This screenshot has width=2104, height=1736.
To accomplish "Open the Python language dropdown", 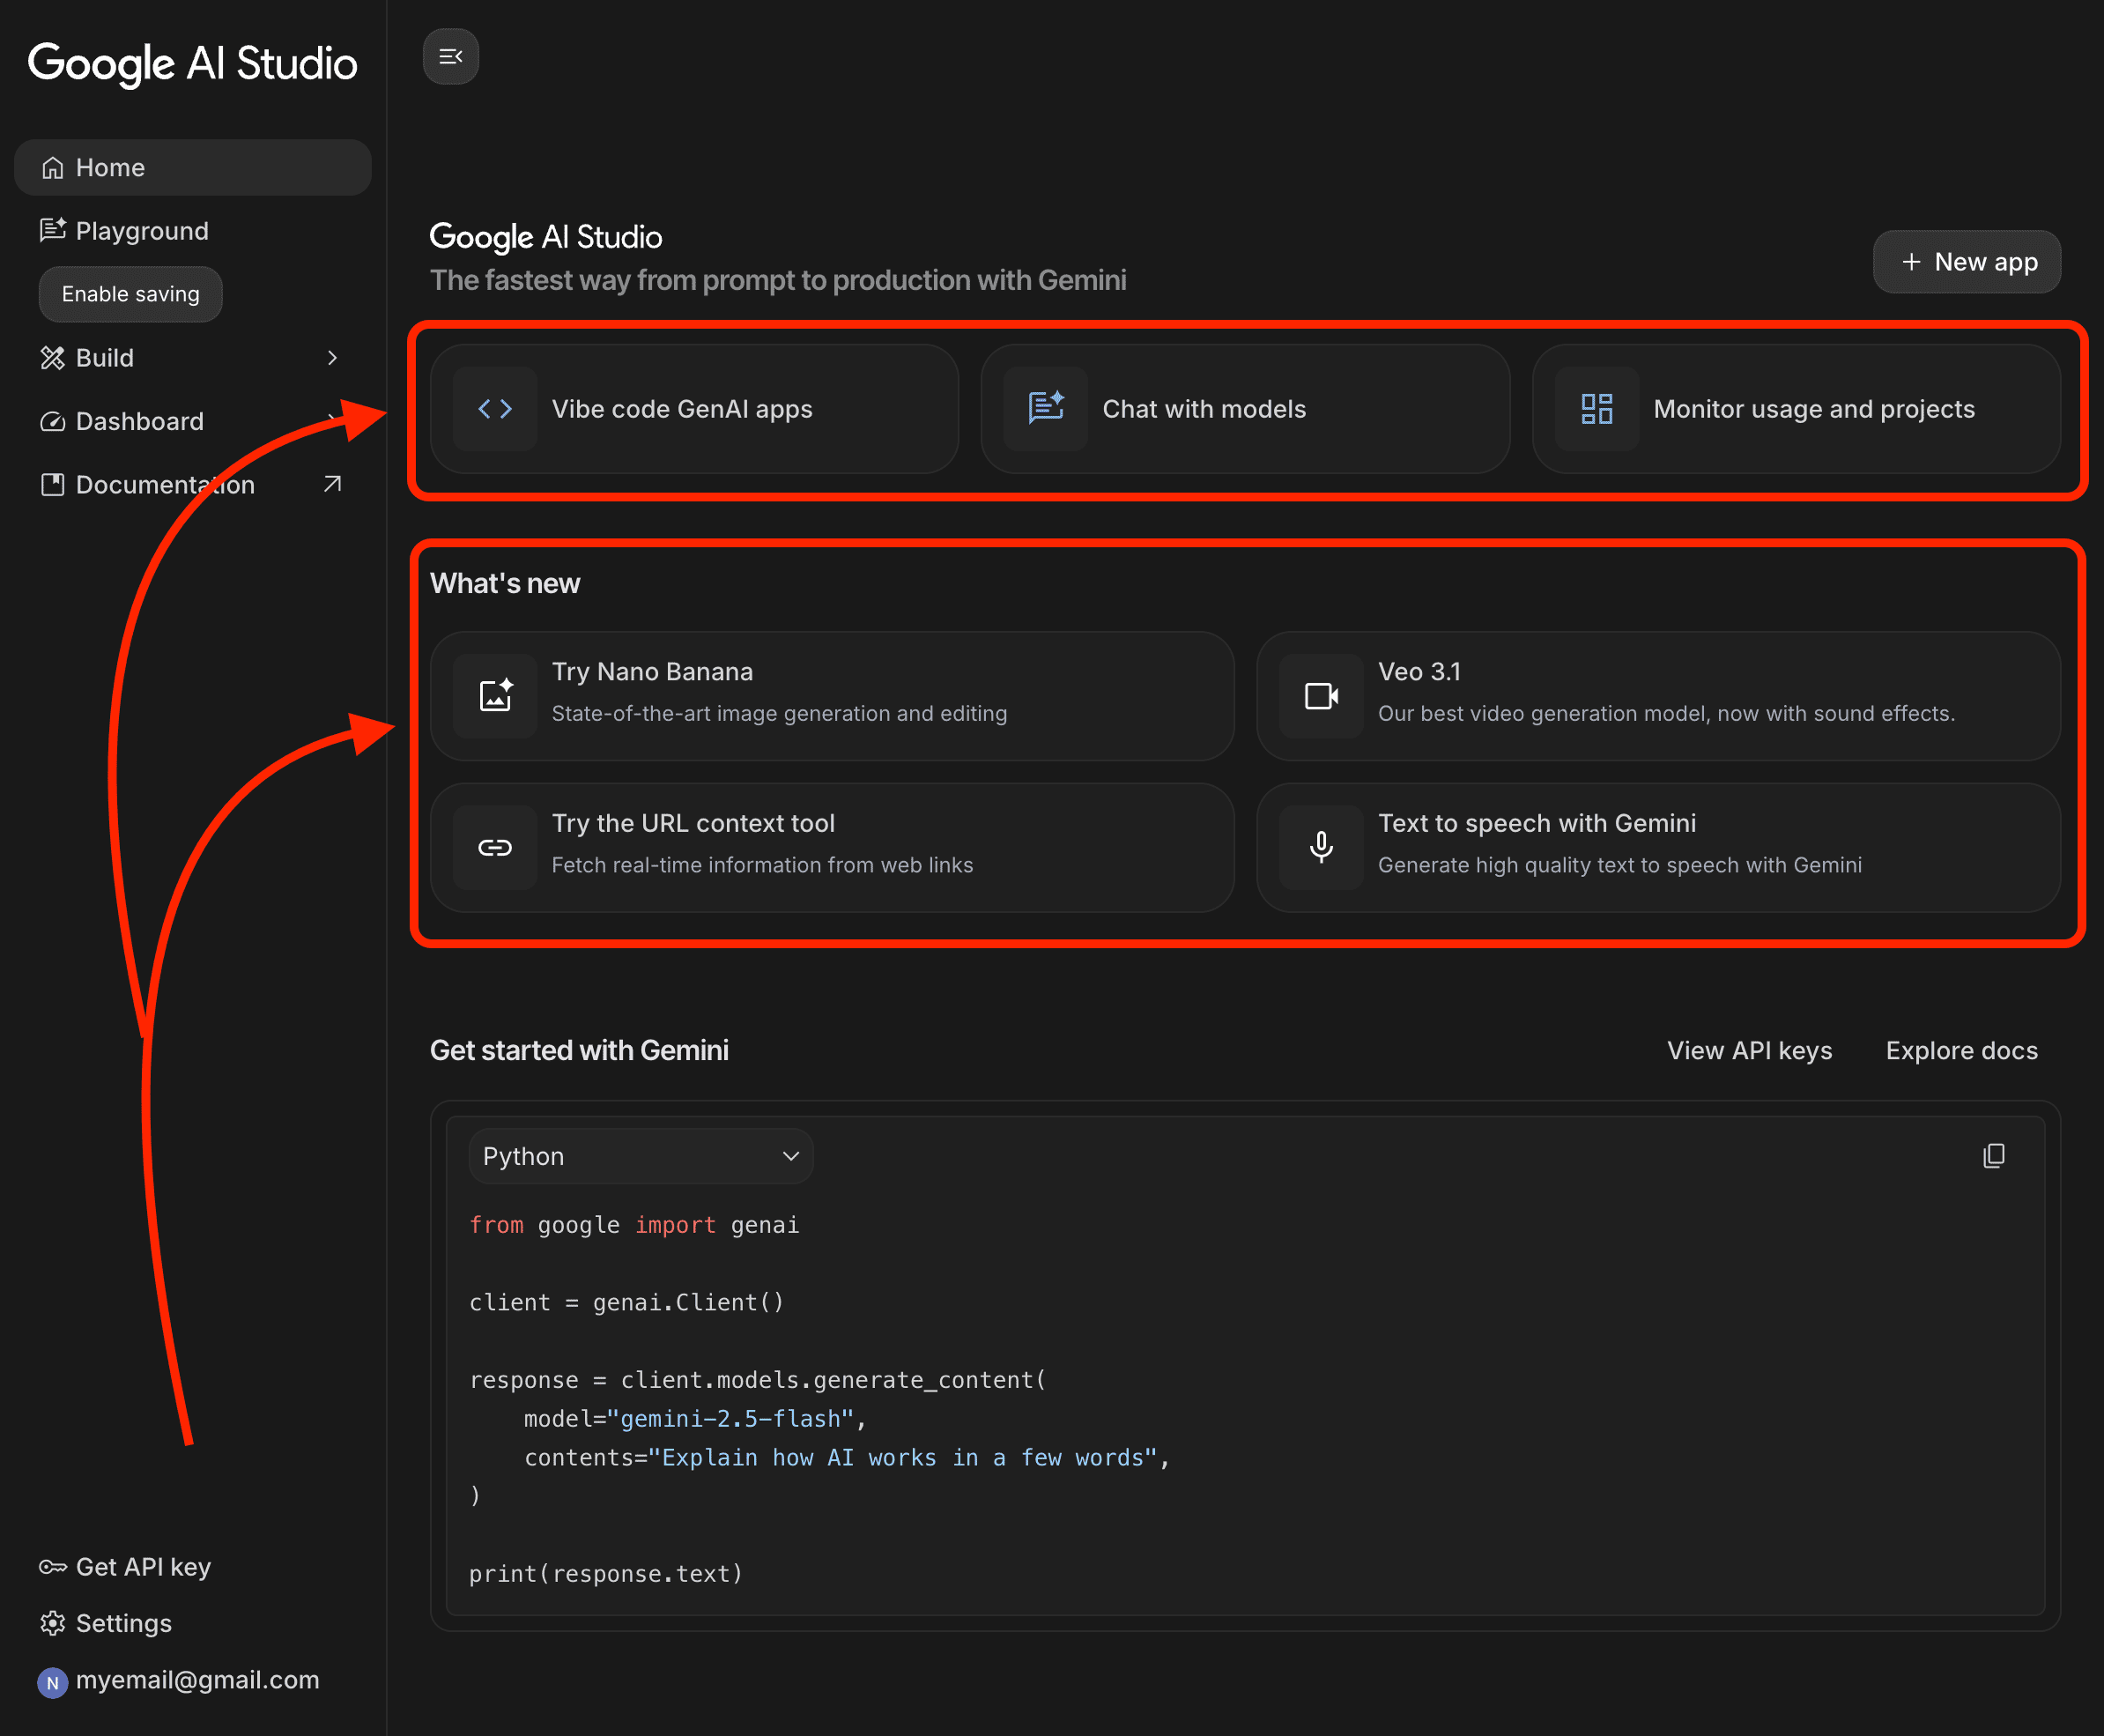I will pos(640,1156).
